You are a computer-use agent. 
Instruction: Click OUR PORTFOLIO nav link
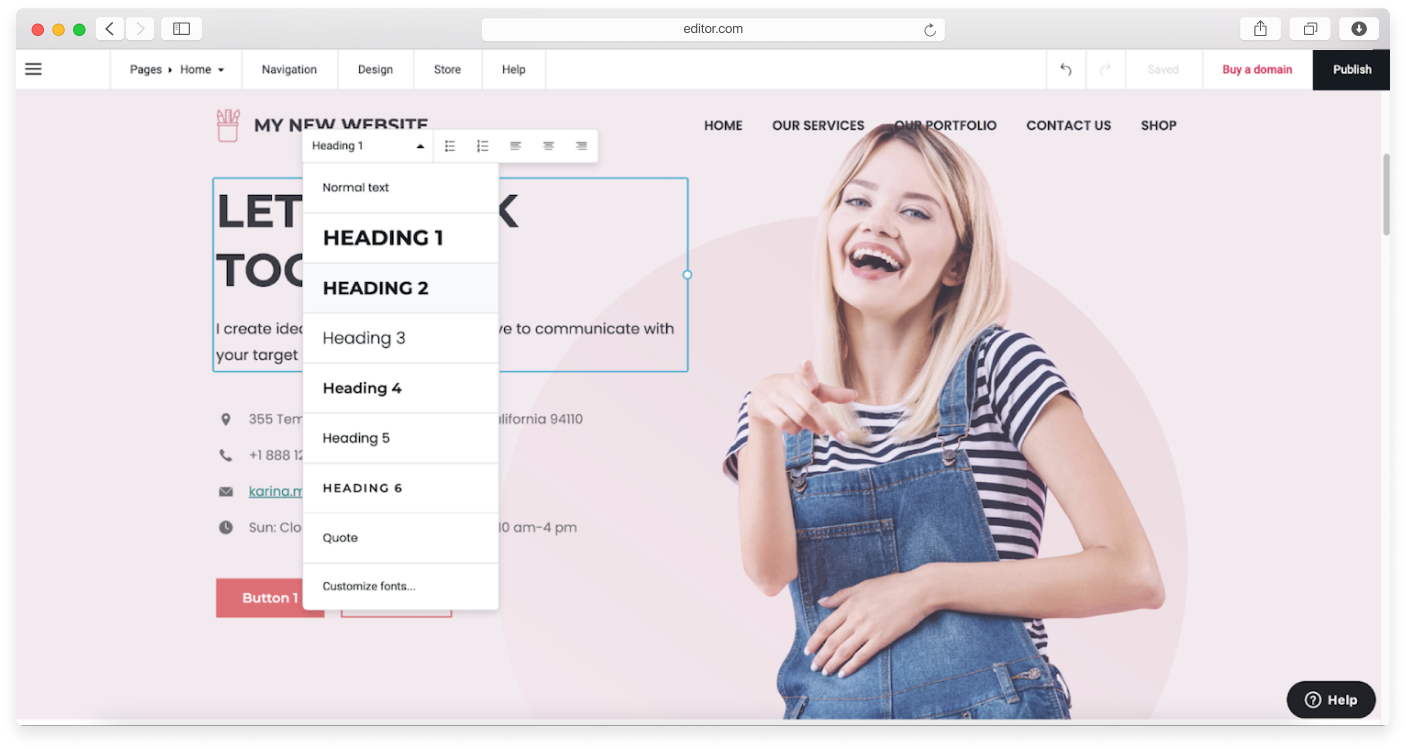click(x=945, y=126)
